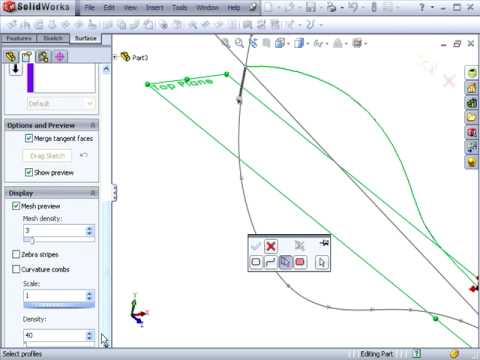Click the Apply Scene icon
Viewport: 480px width, 360px height.
point(338,43)
